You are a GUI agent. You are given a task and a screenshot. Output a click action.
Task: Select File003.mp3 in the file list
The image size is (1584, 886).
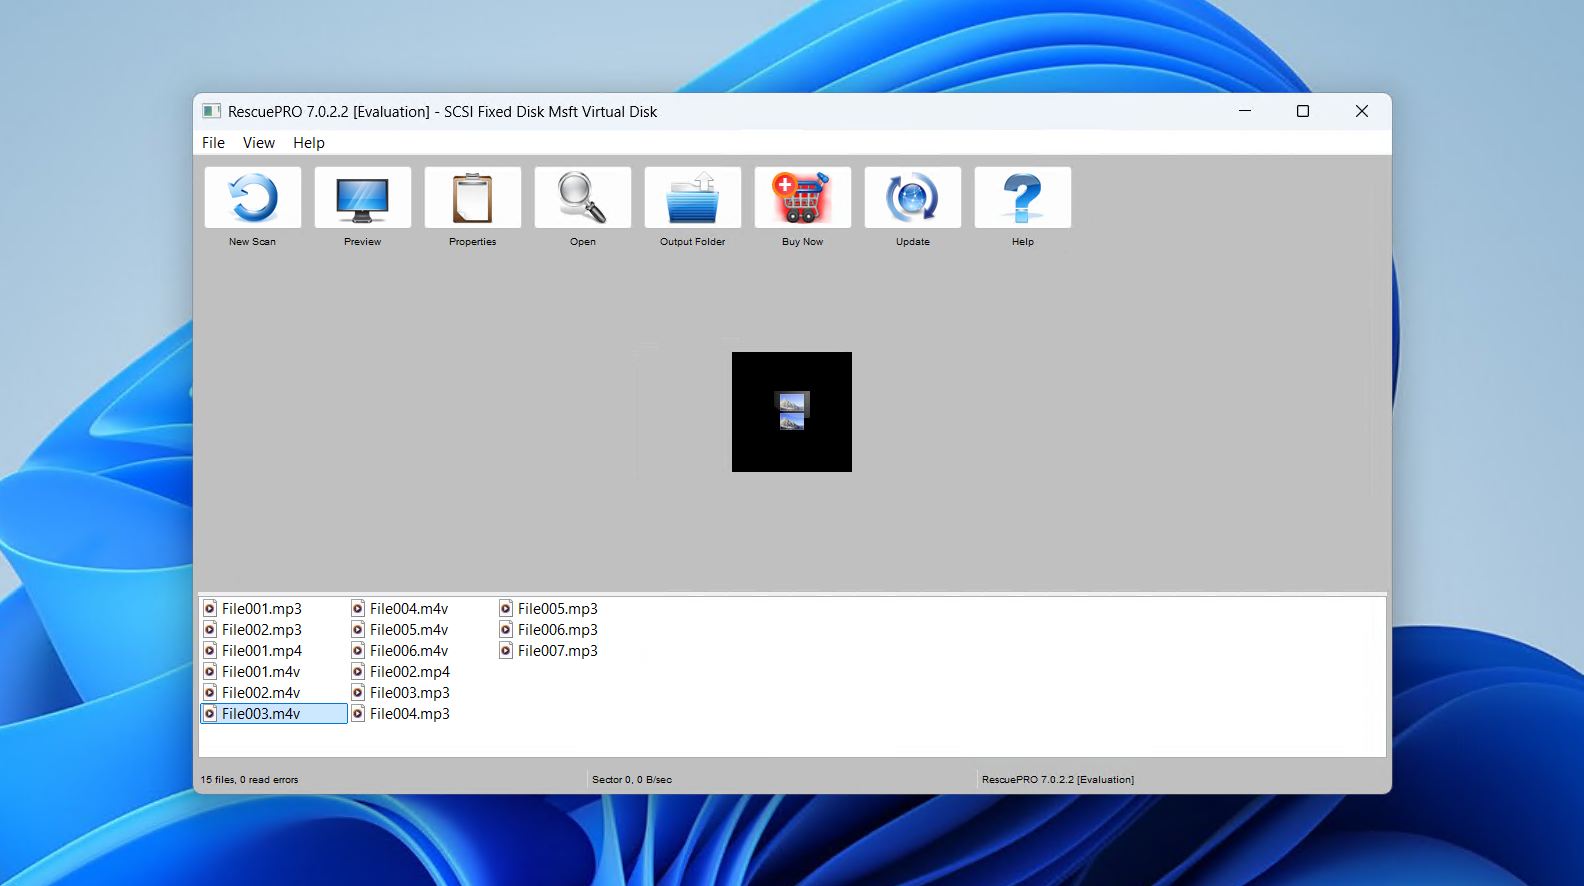pyautogui.click(x=409, y=693)
